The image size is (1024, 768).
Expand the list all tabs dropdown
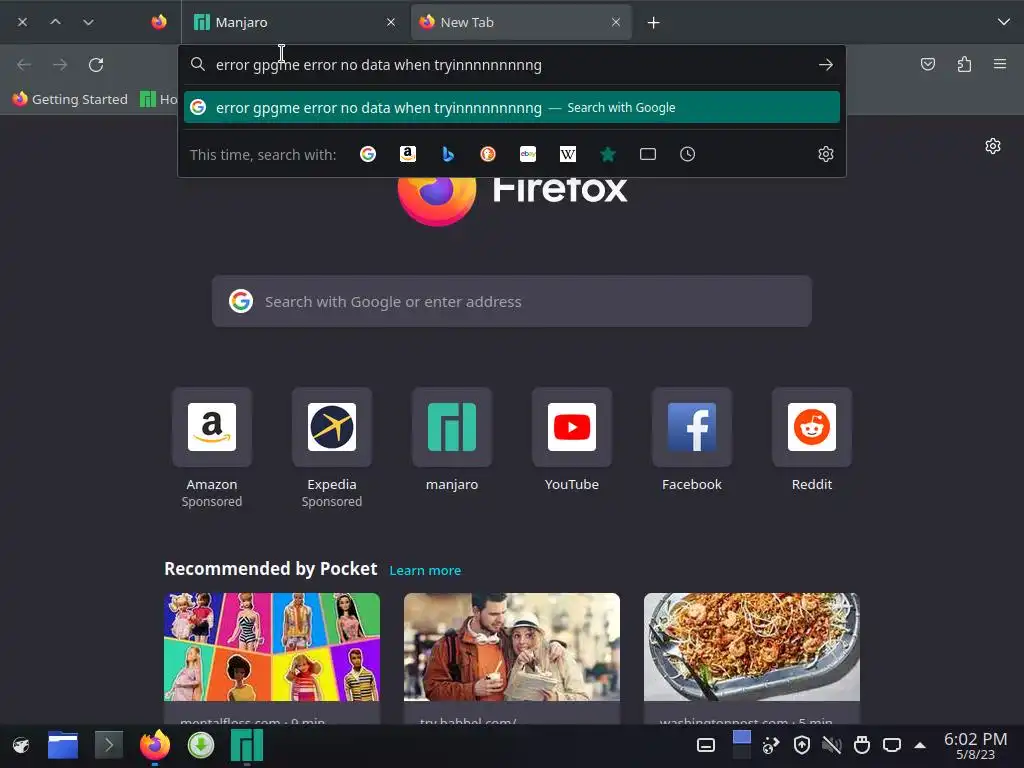[1004, 22]
